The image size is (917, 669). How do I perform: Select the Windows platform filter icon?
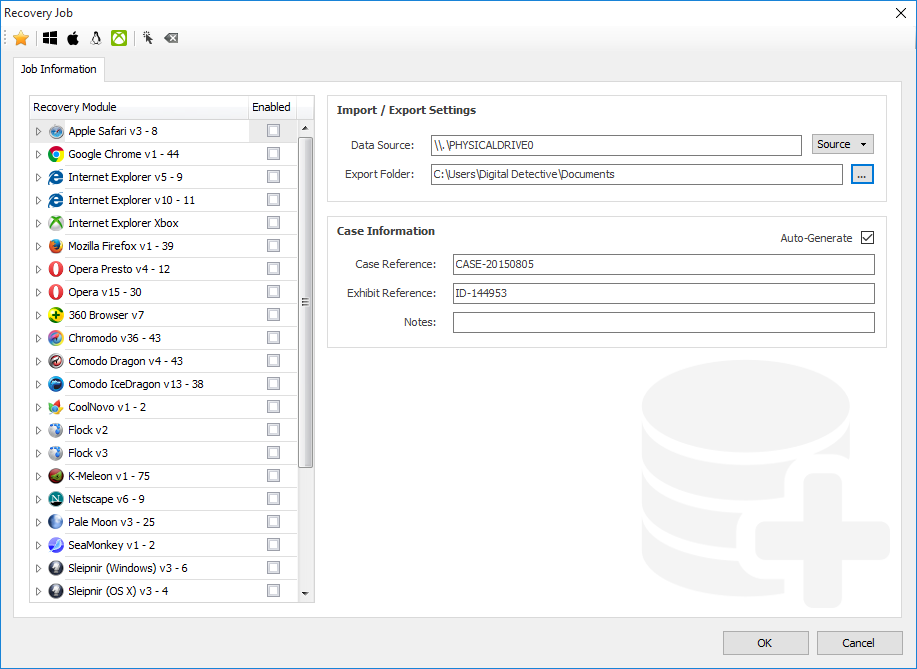(x=50, y=38)
